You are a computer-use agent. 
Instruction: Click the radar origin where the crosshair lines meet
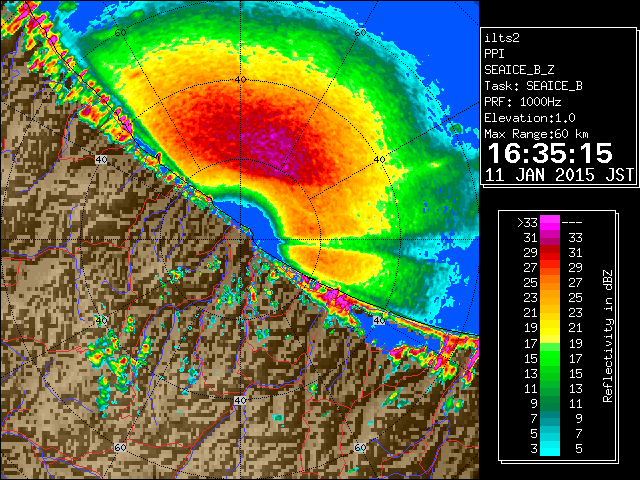[240, 240]
